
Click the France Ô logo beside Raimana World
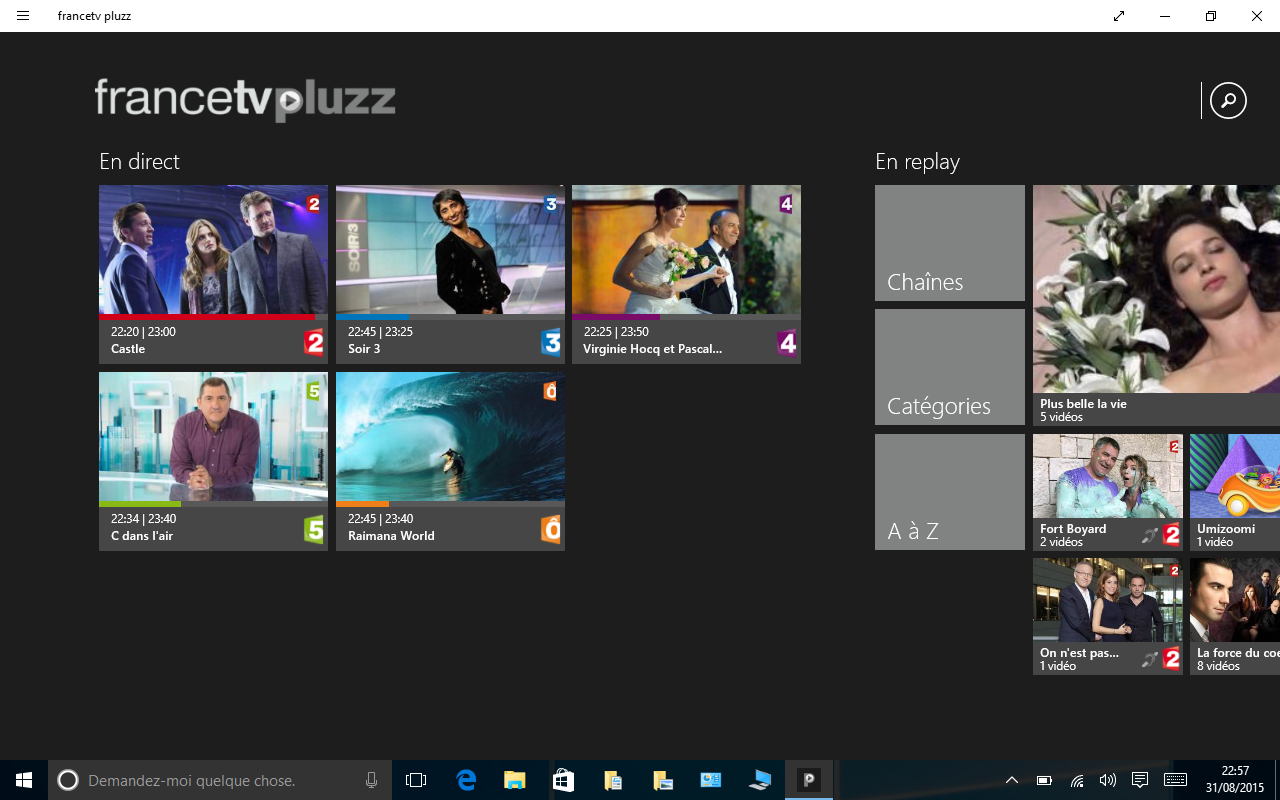coord(551,530)
